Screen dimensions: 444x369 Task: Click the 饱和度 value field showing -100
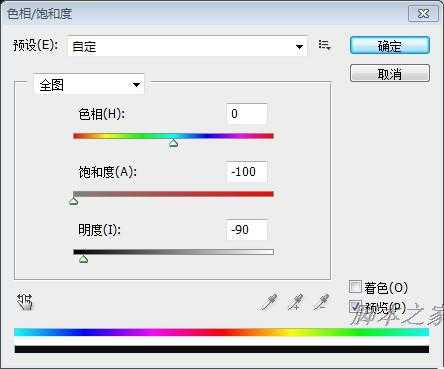click(x=247, y=172)
